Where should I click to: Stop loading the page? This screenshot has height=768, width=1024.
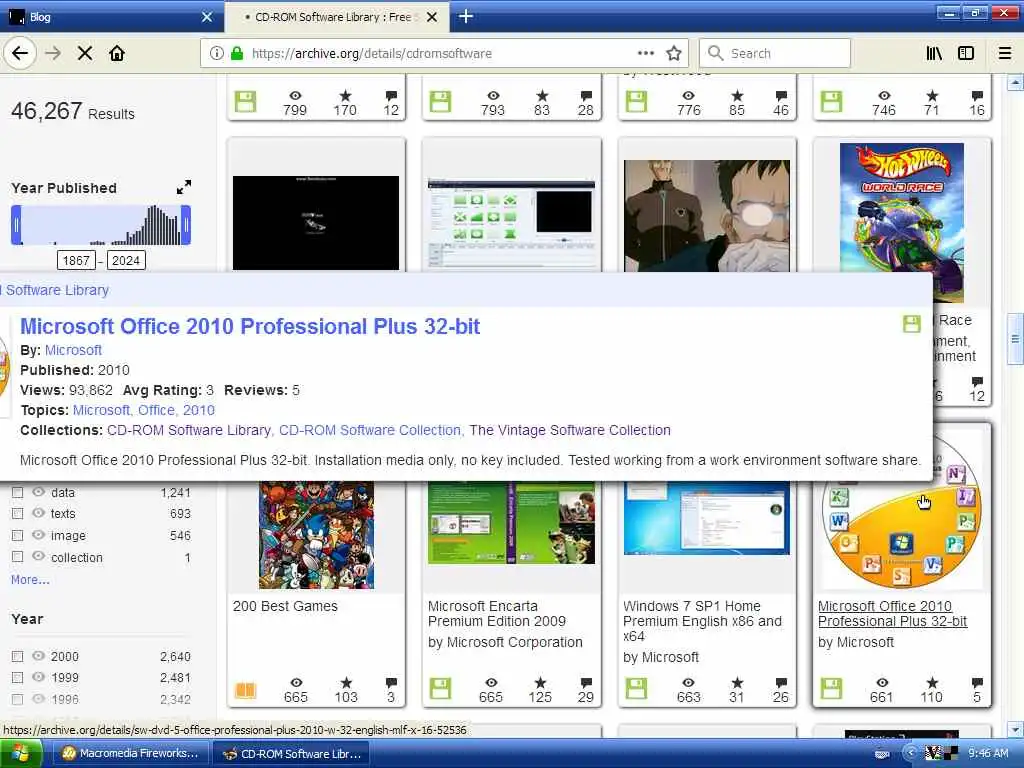(x=85, y=54)
